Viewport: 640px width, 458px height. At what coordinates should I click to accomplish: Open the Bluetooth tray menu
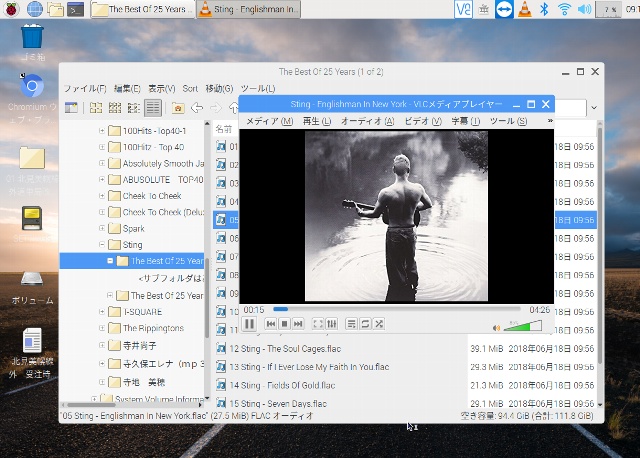[x=544, y=9]
